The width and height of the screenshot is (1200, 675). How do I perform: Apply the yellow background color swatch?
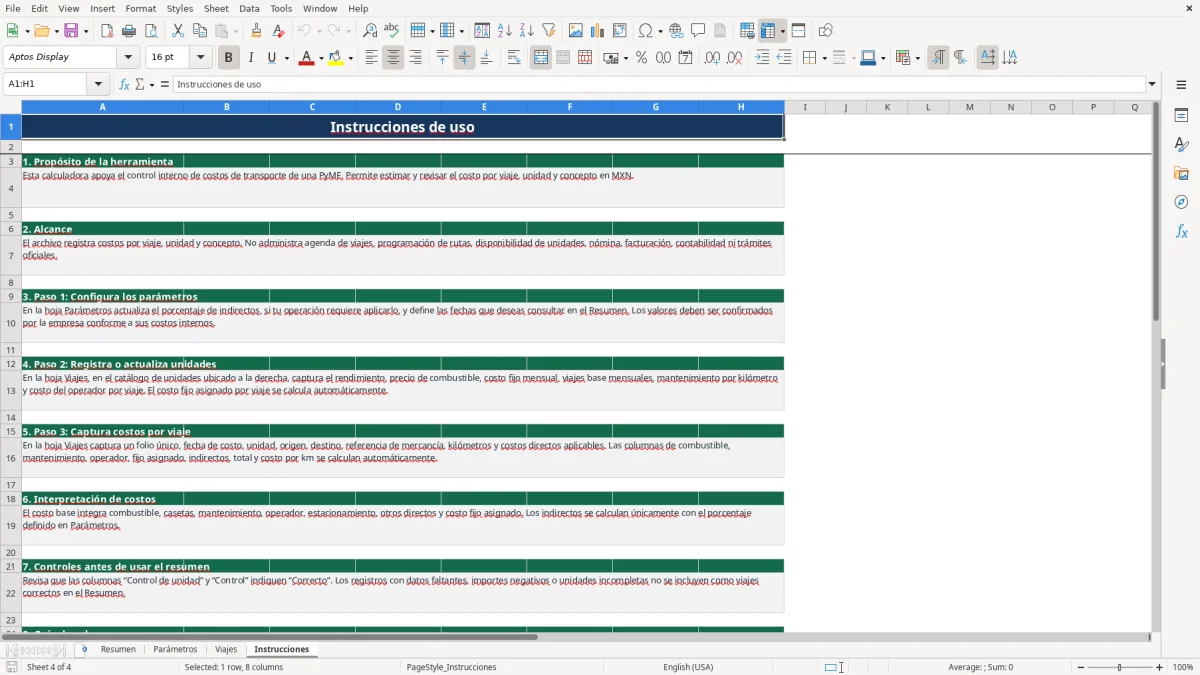(336, 58)
